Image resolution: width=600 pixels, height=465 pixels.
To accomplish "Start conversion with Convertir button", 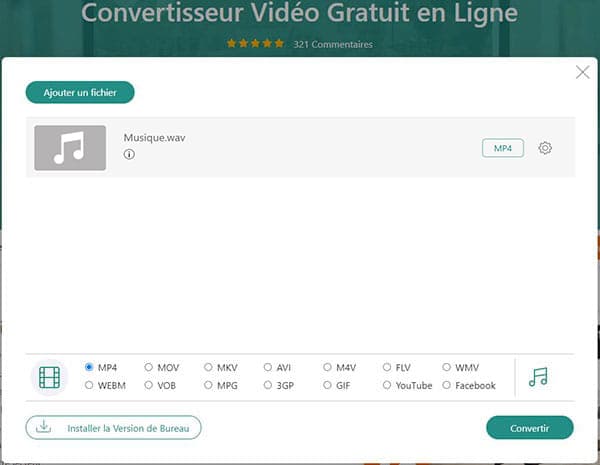I will click(530, 428).
